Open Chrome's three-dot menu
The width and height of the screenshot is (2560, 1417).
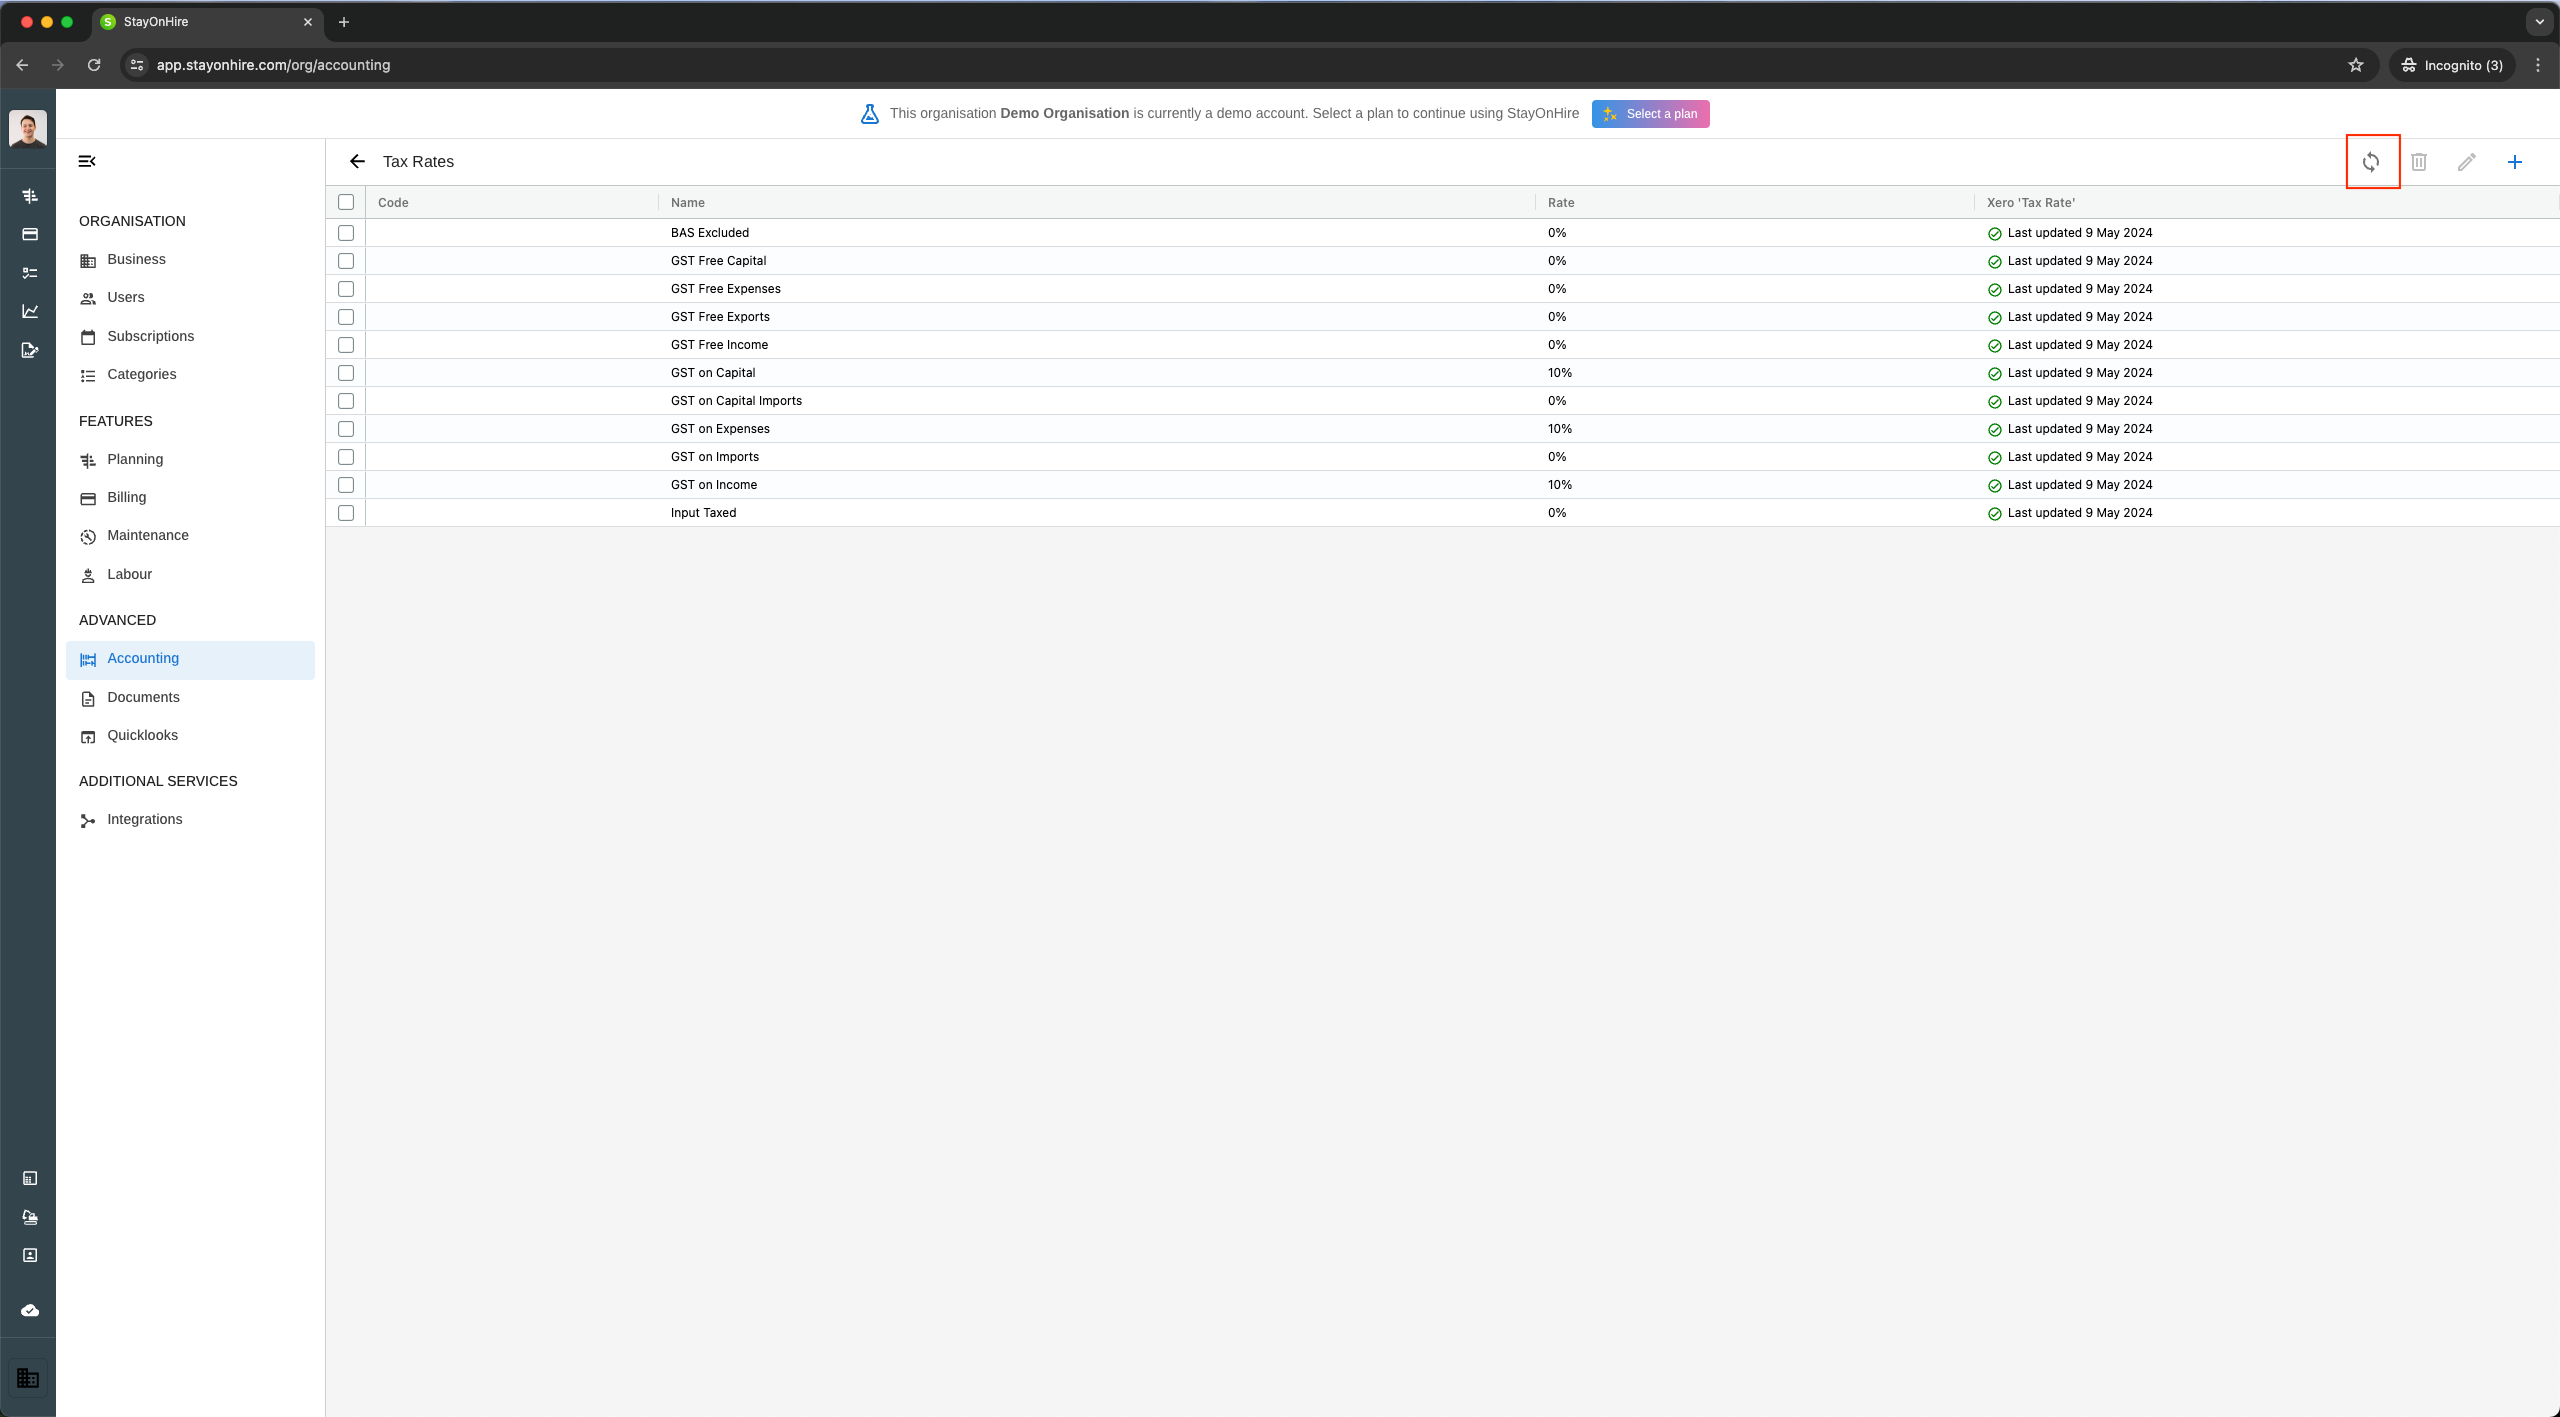click(2538, 65)
